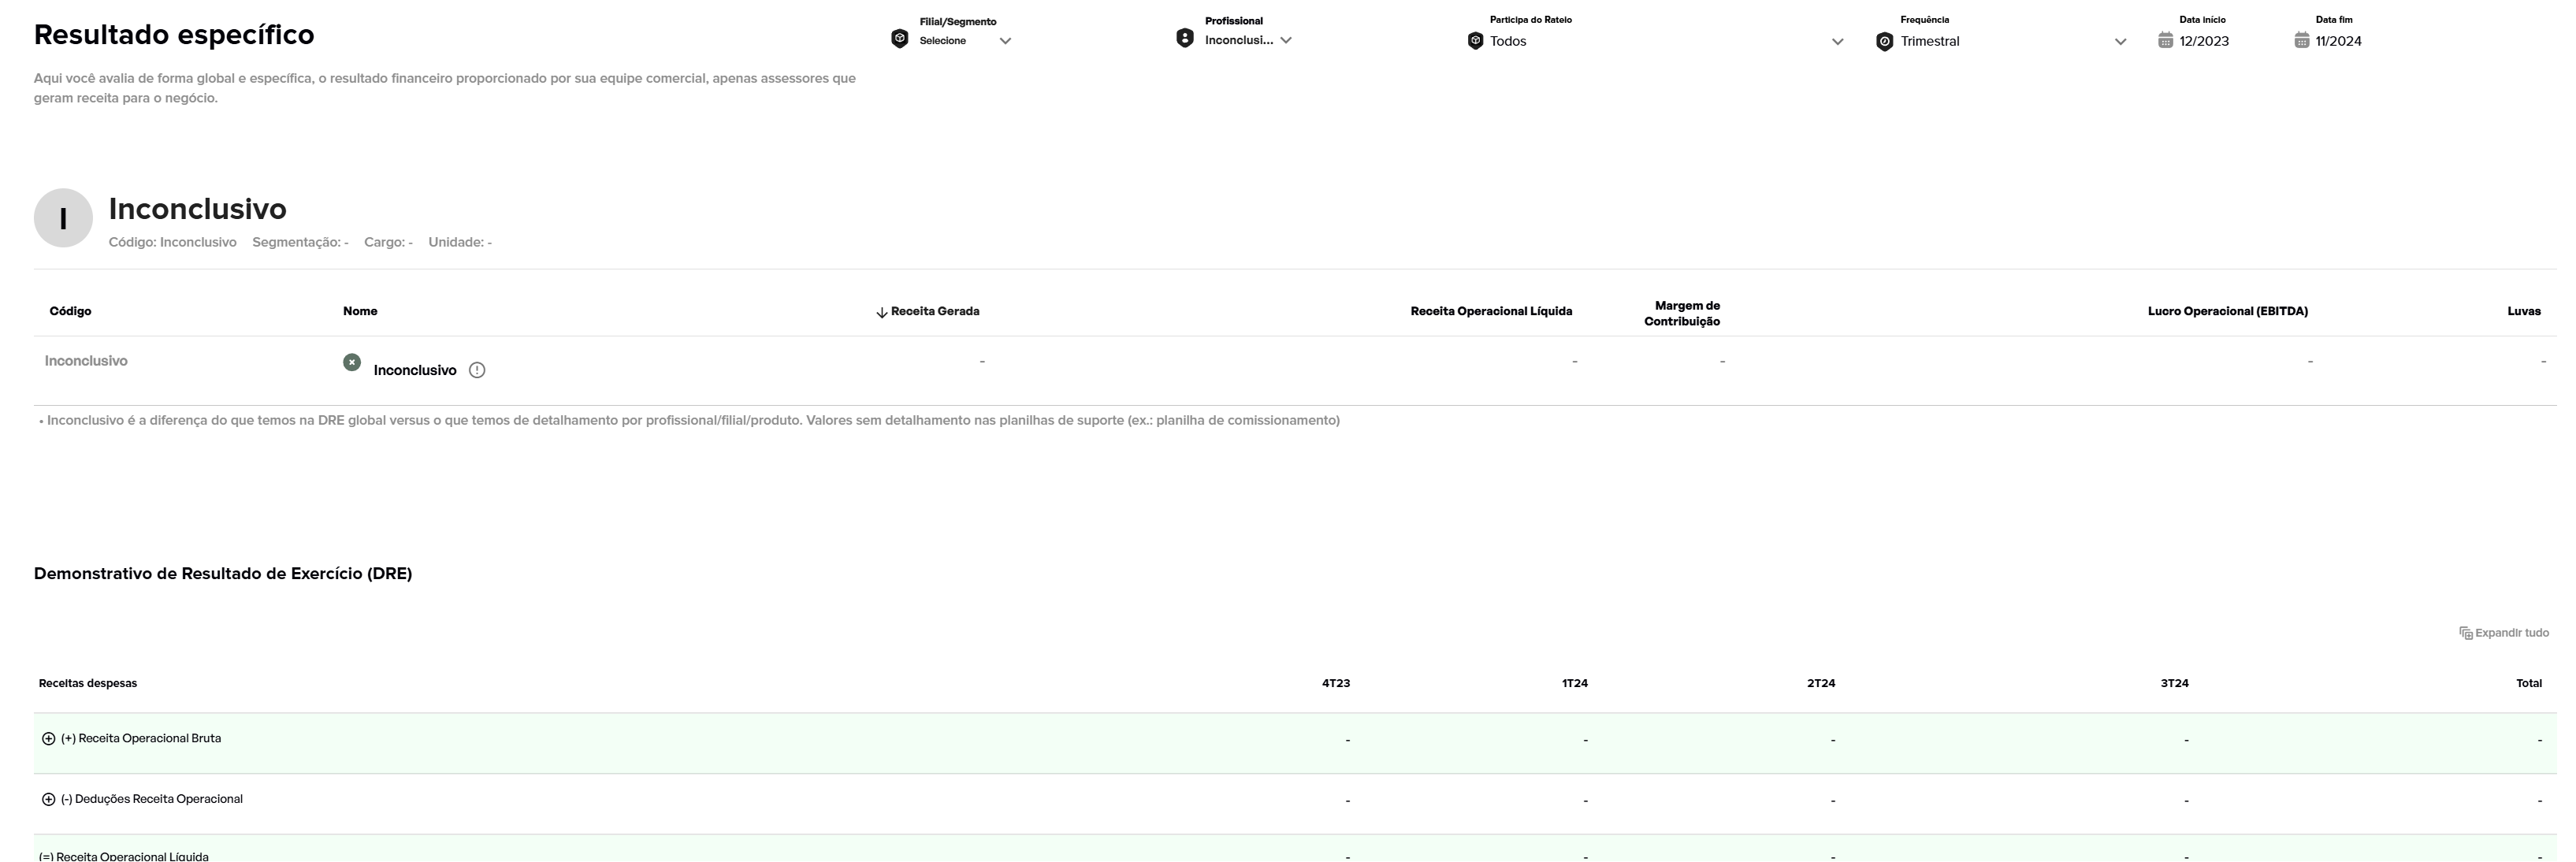This screenshot has width=2576, height=862.
Task: Click the Data fim calendar icon
Action: 2301,41
